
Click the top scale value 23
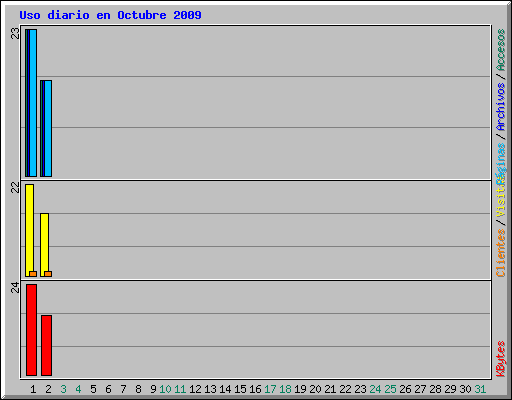pyautogui.click(x=15, y=34)
